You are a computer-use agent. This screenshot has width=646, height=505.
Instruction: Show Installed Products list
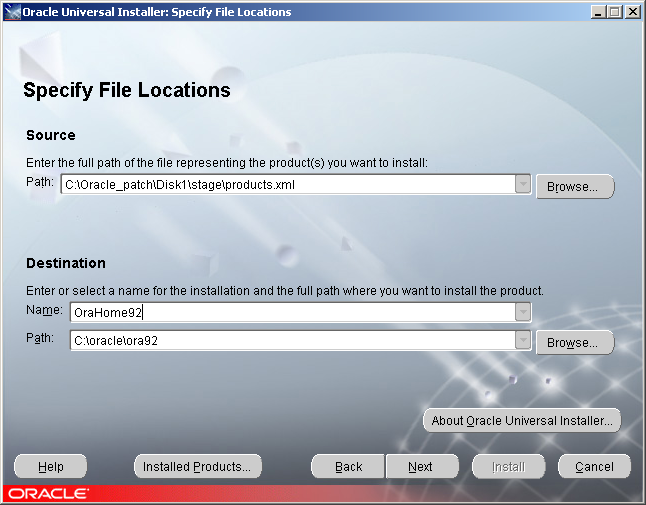(x=198, y=467)
